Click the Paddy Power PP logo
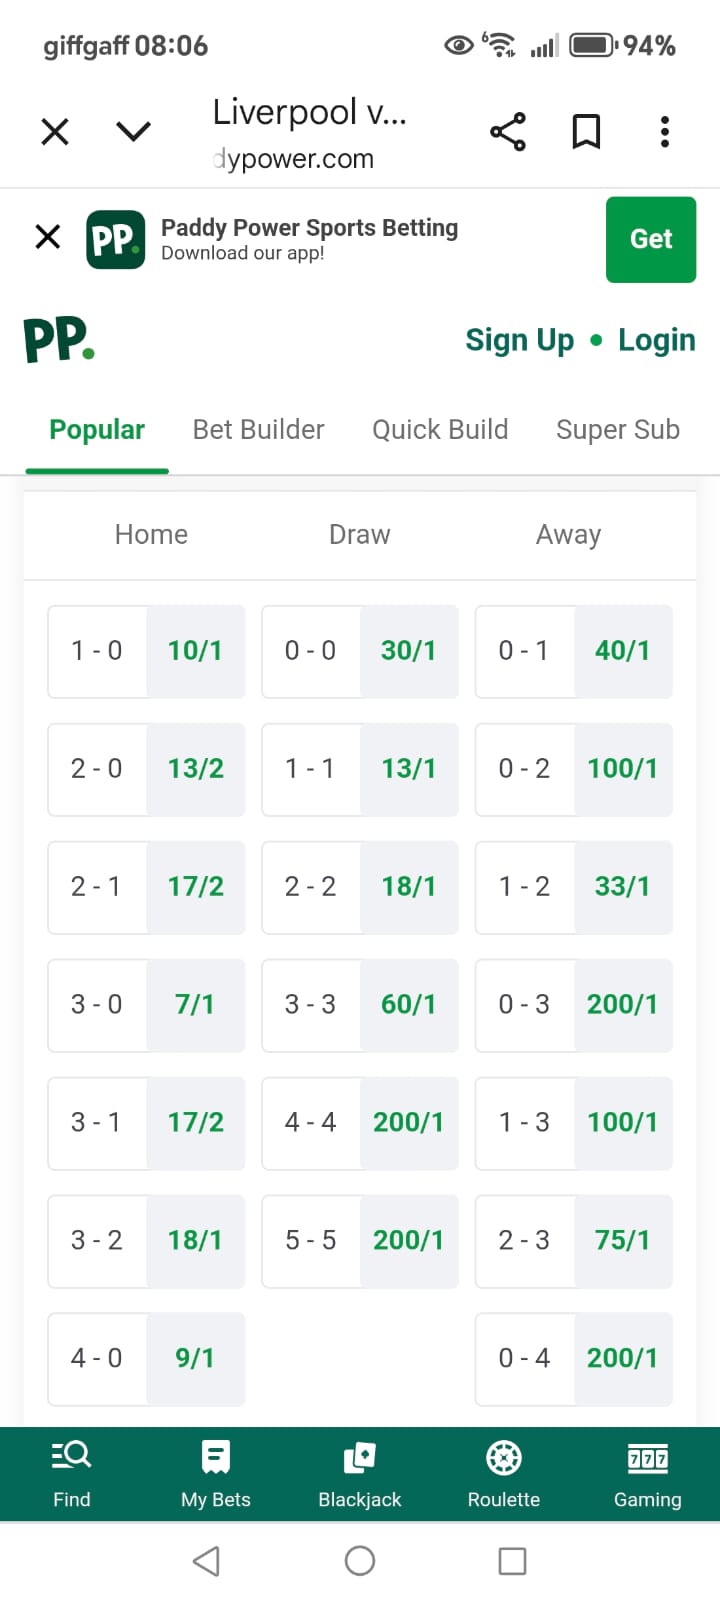Screen dimensions: 720x1600 pos(59,340)
